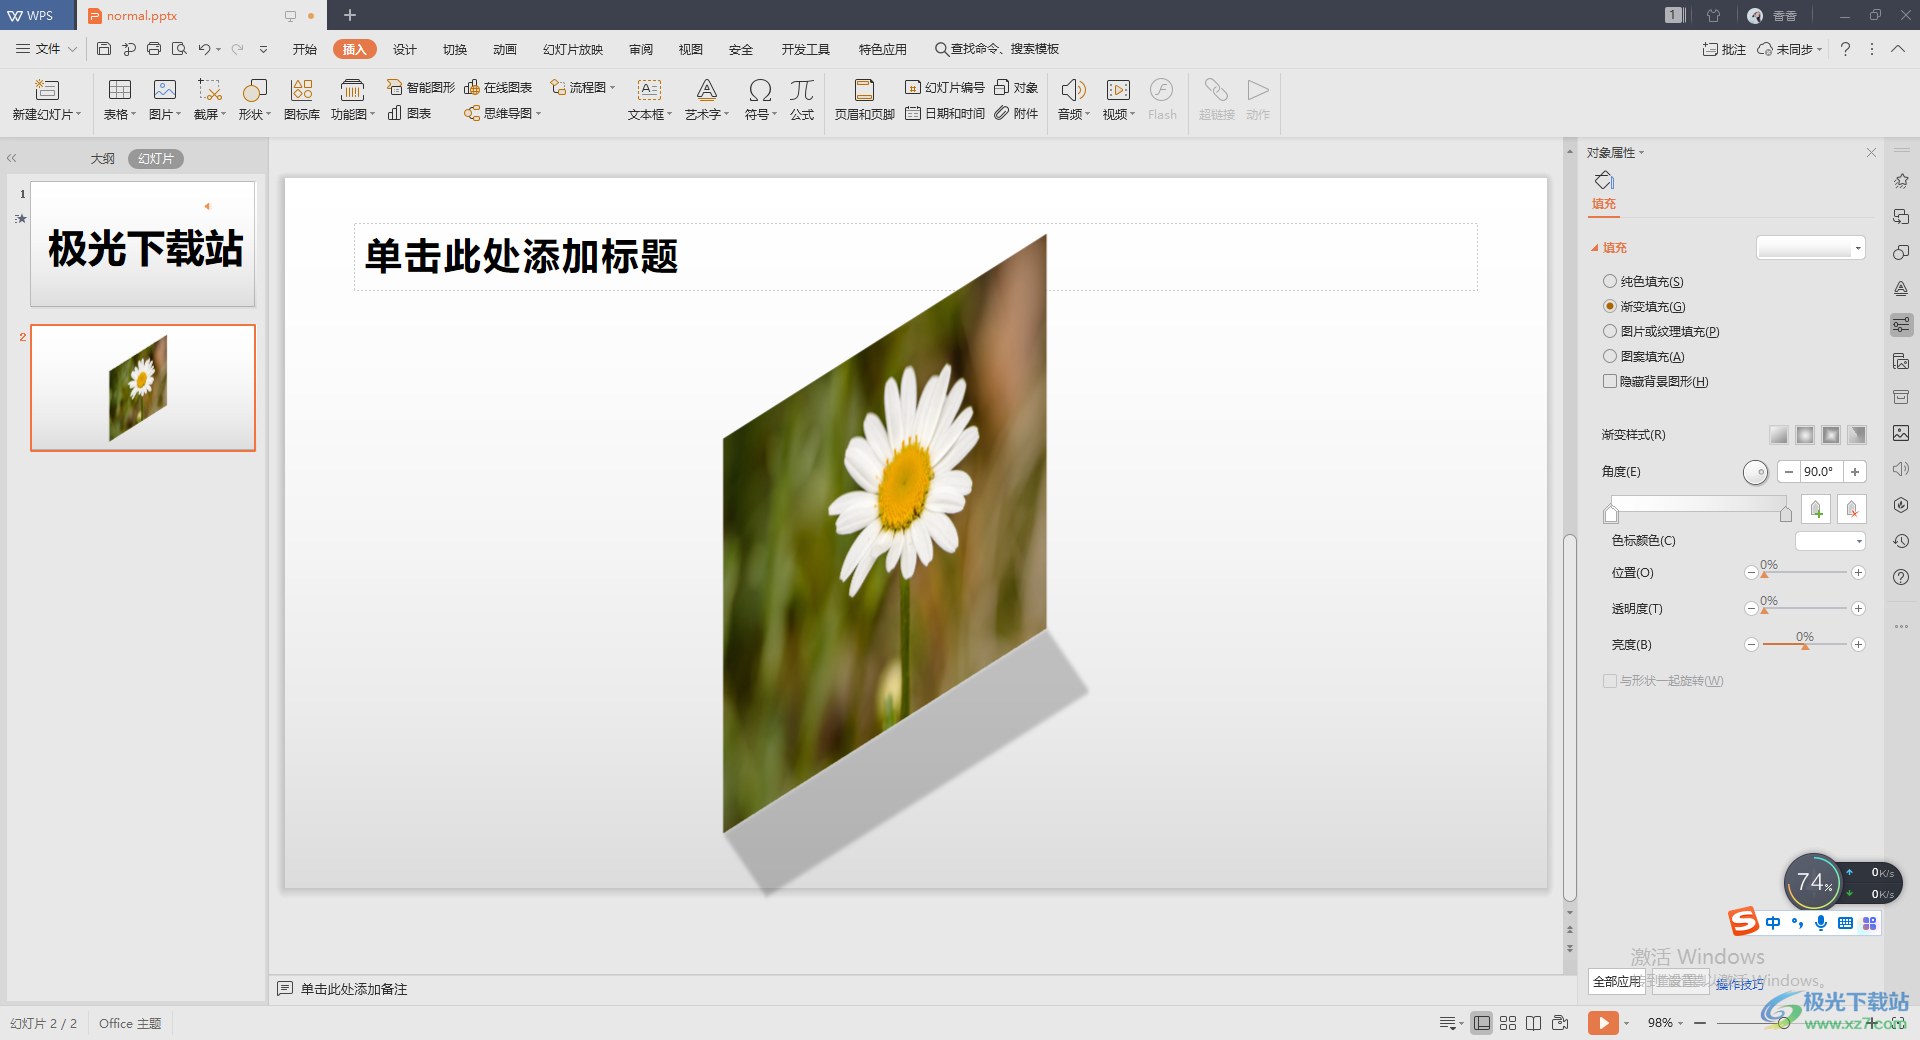Screen dimensions: 1920x1040
Task: Collapse the Fill (填充) section triangle
Action: tap(1595, 248)
